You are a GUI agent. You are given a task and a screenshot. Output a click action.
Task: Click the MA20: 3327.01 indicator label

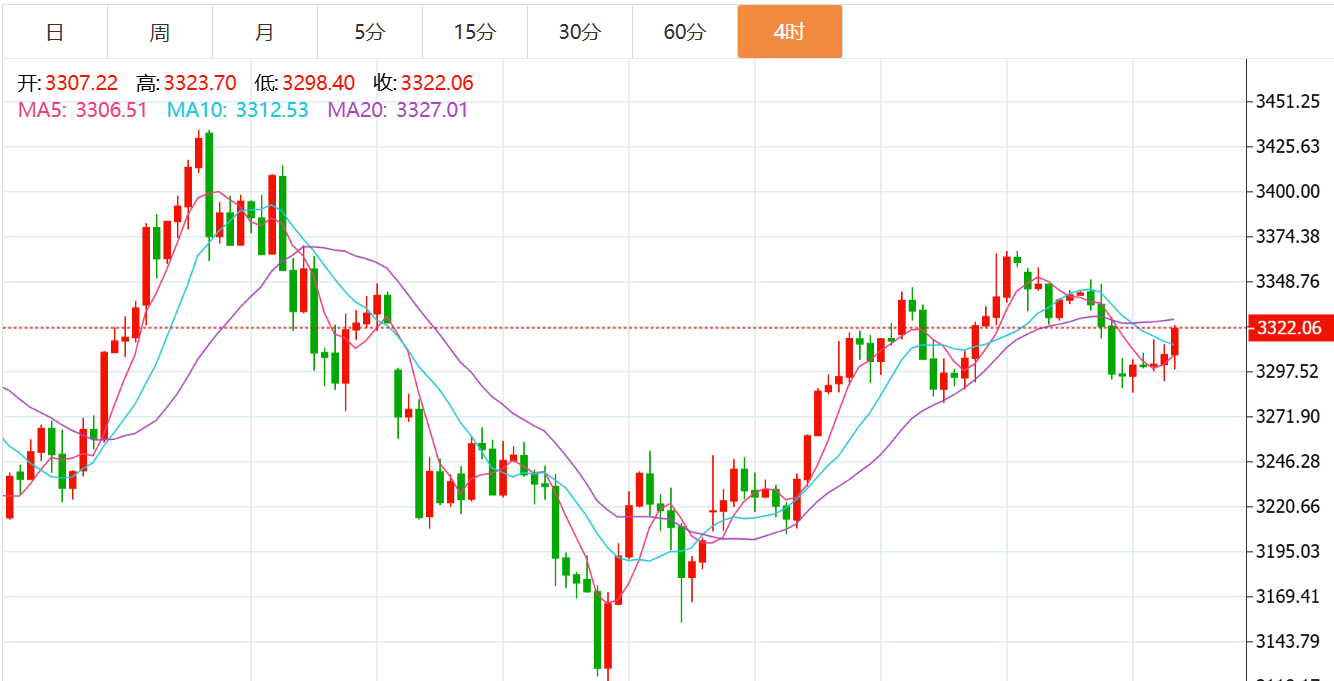(x=398, y=110)
